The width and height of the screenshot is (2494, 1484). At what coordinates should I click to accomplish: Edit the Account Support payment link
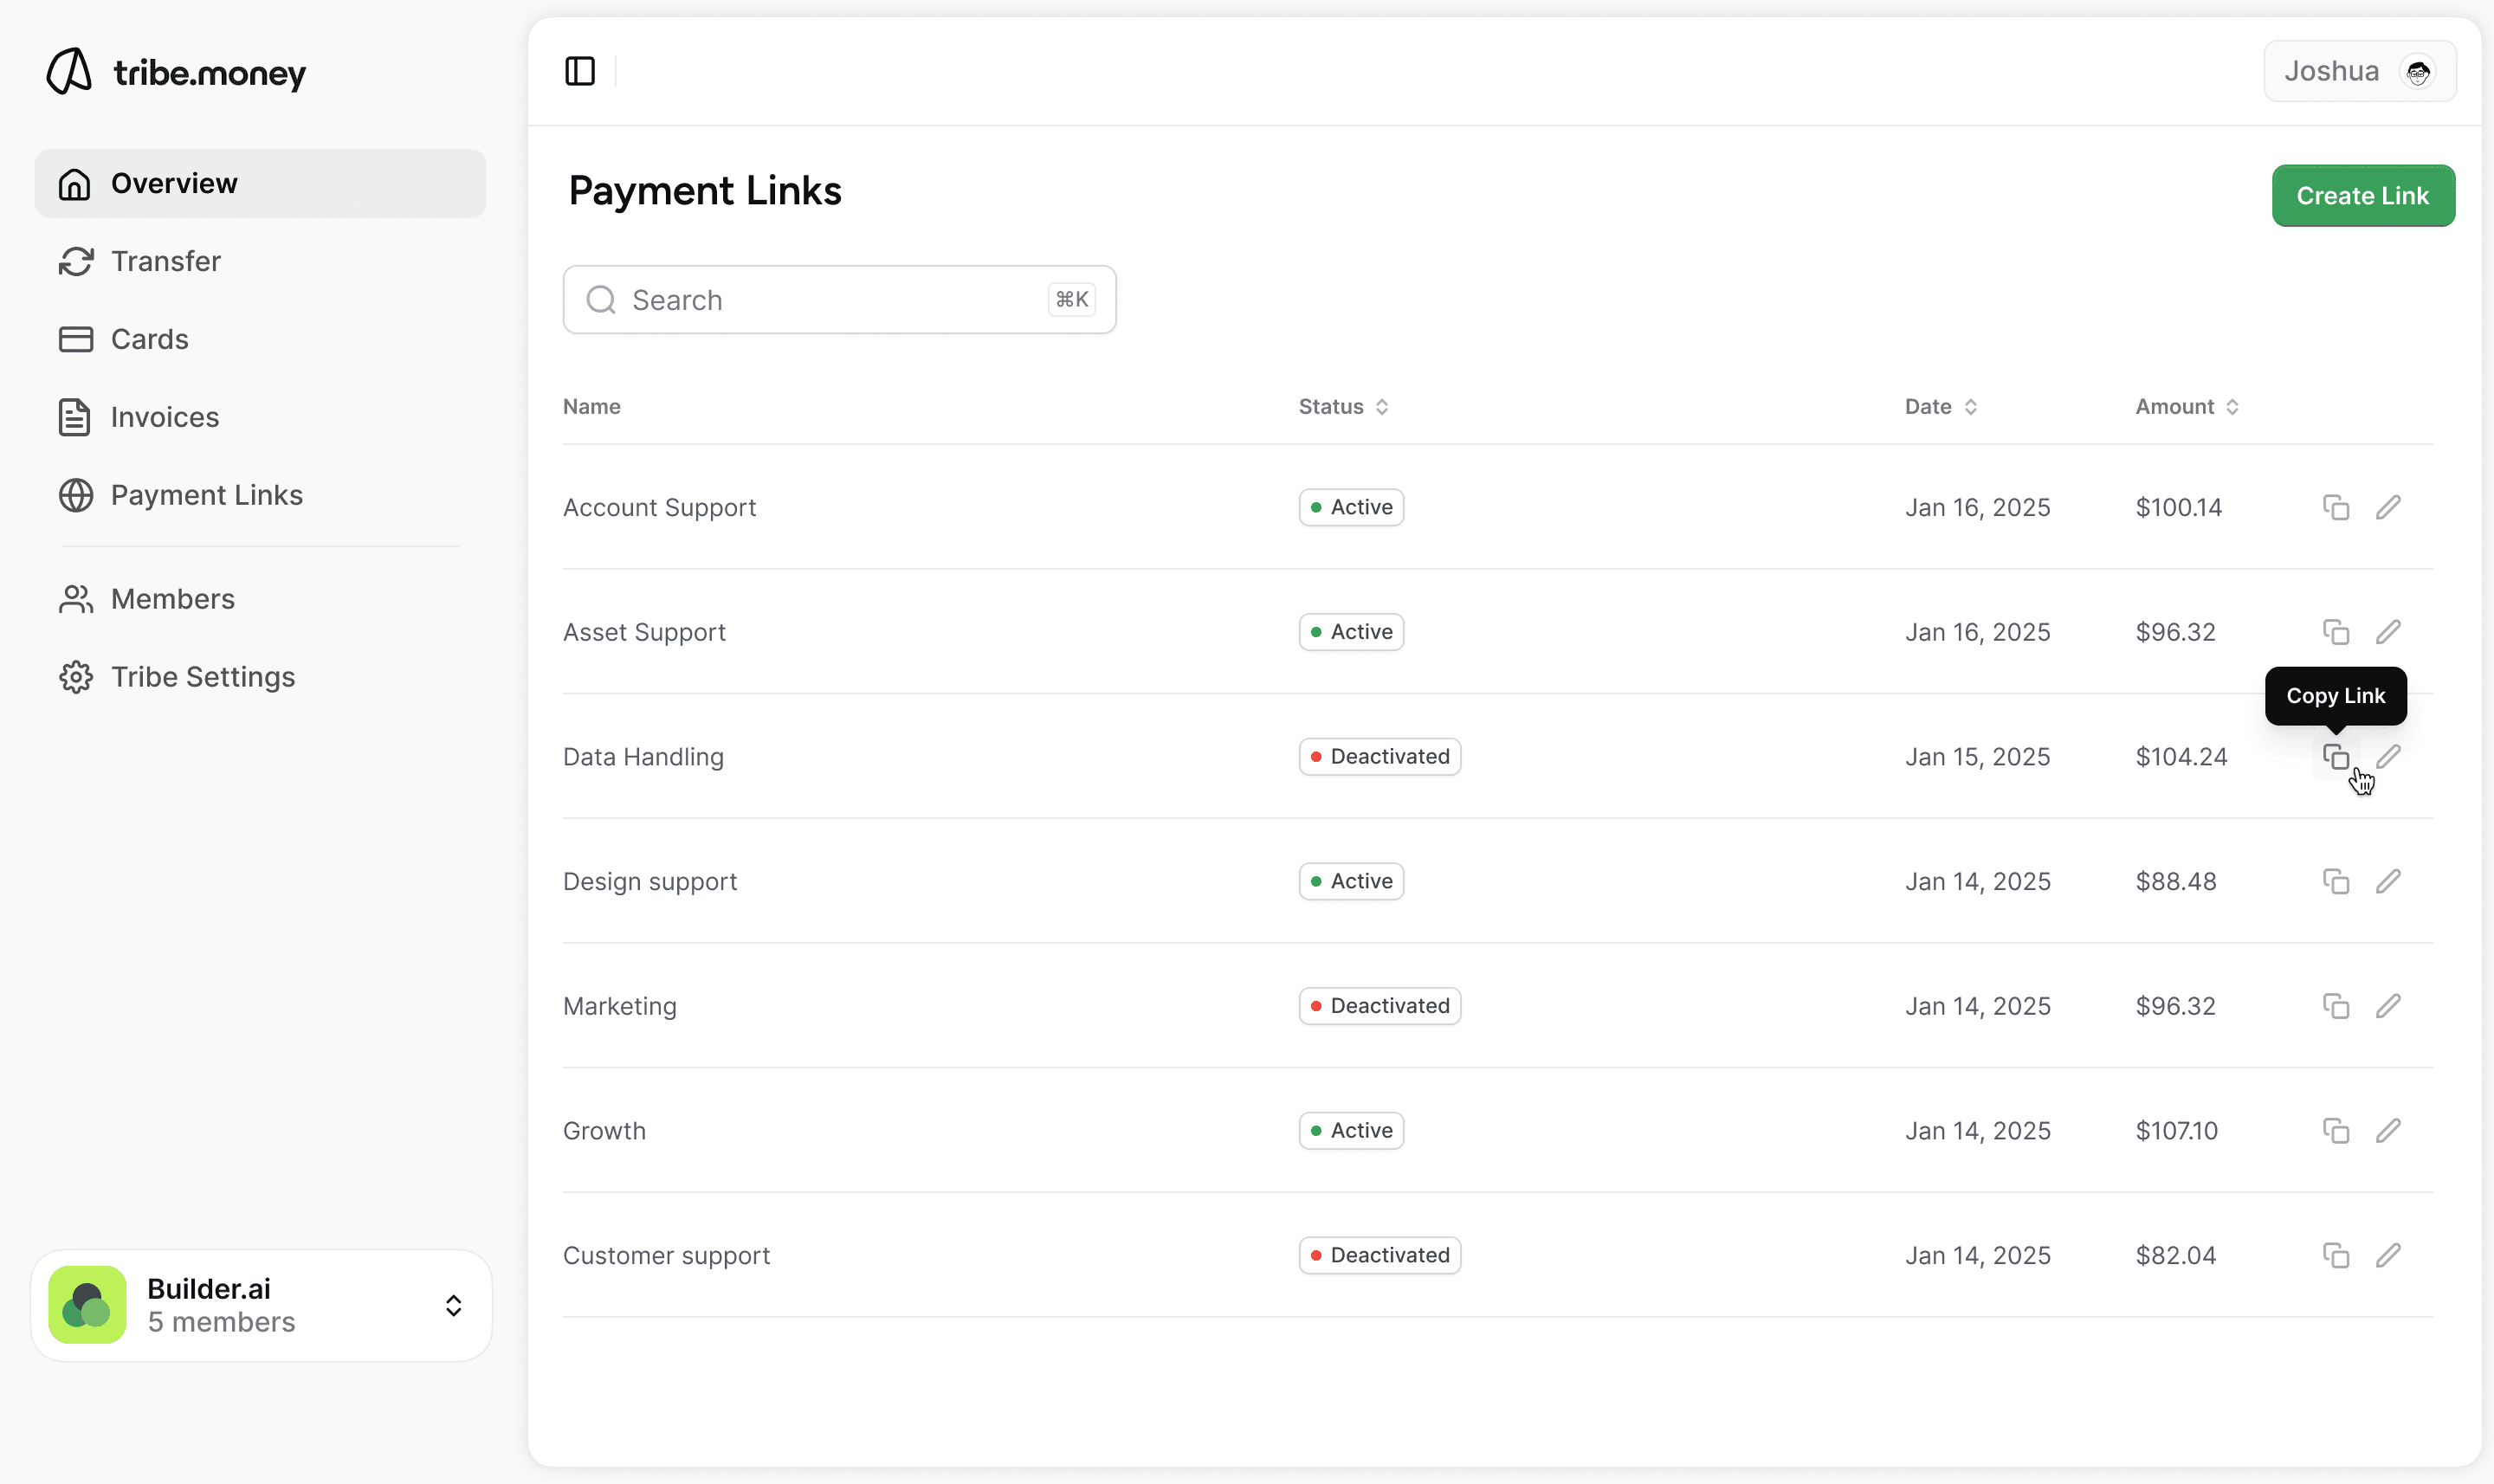click(2388, 507)
